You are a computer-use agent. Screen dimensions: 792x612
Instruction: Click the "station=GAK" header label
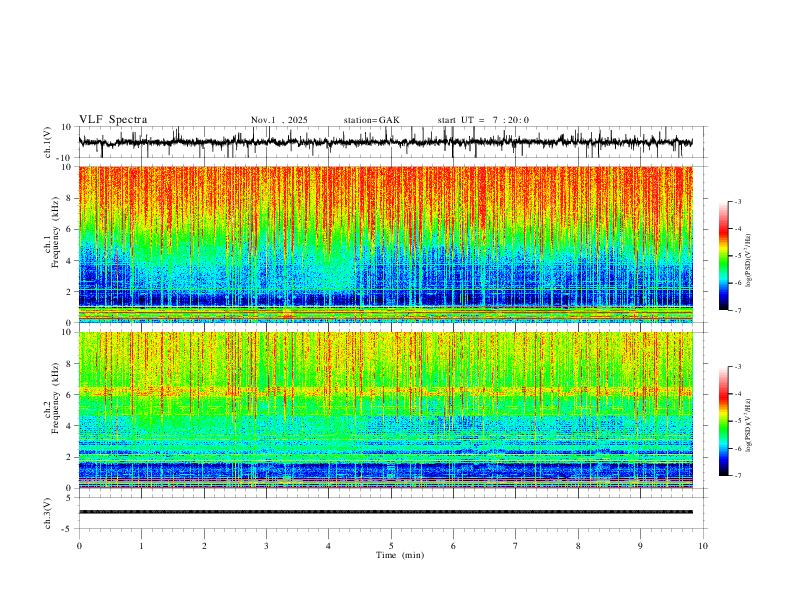pyautogui.click(x=371, y=120)
